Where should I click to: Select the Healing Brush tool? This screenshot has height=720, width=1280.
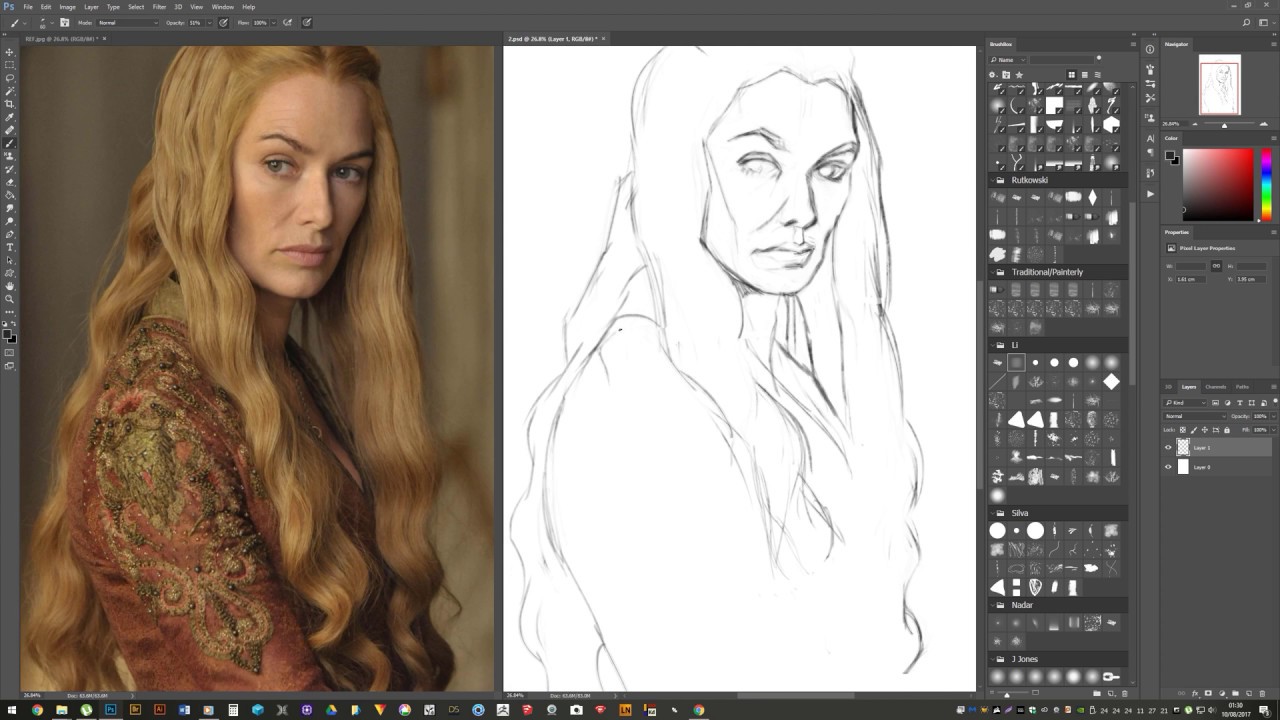pyautogui.click(x=10, y=130)
